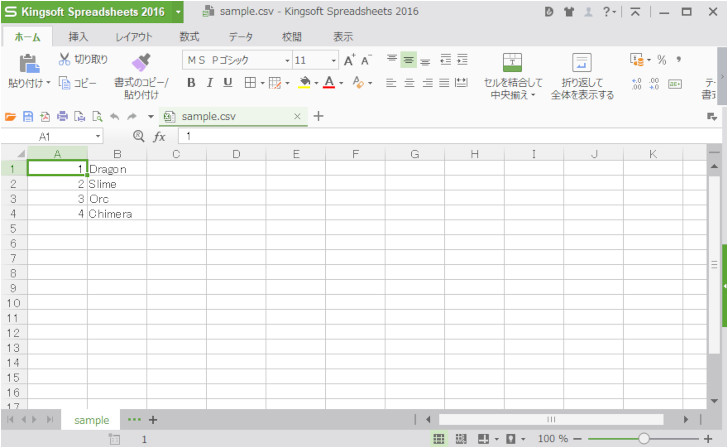This screenshot has width=728, height=448.
Task: Open the font size dropdown
Action: [x=333, y=60]
